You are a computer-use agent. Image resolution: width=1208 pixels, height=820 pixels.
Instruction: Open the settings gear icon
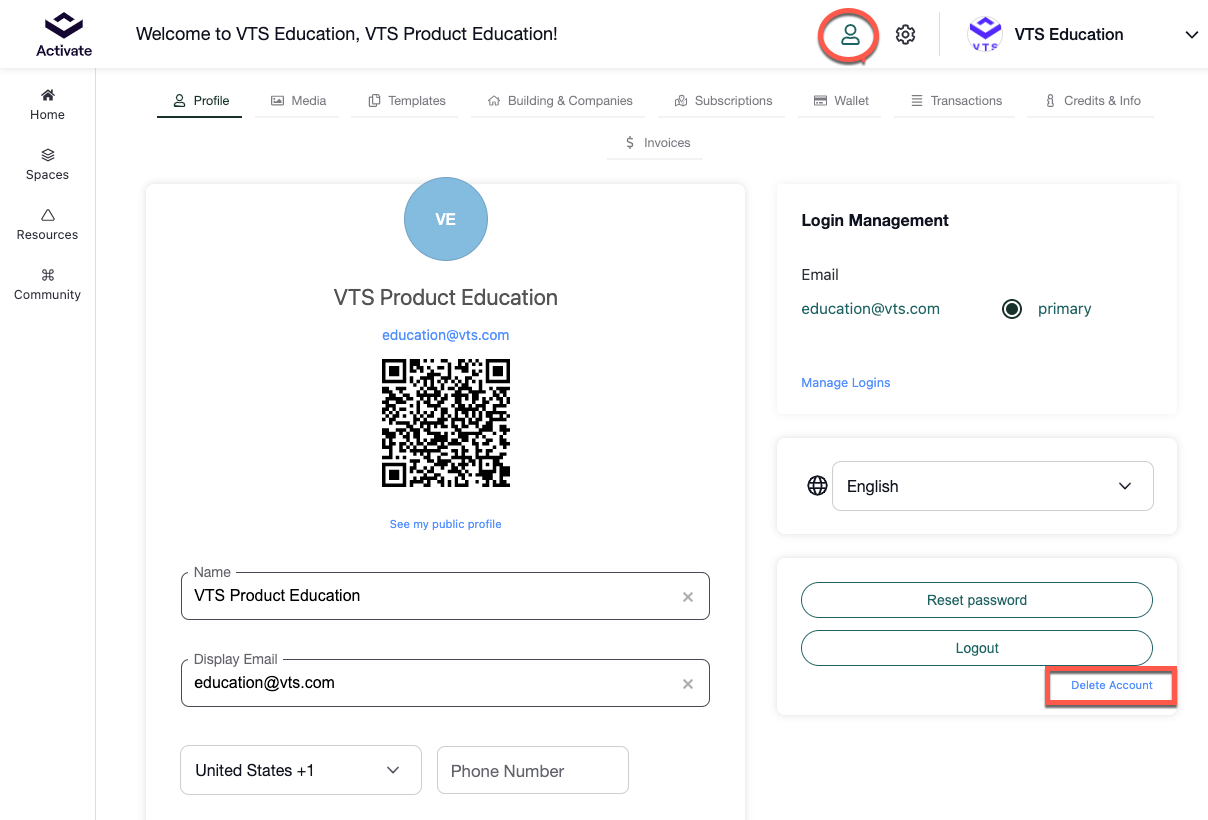(x=905, y=35)
